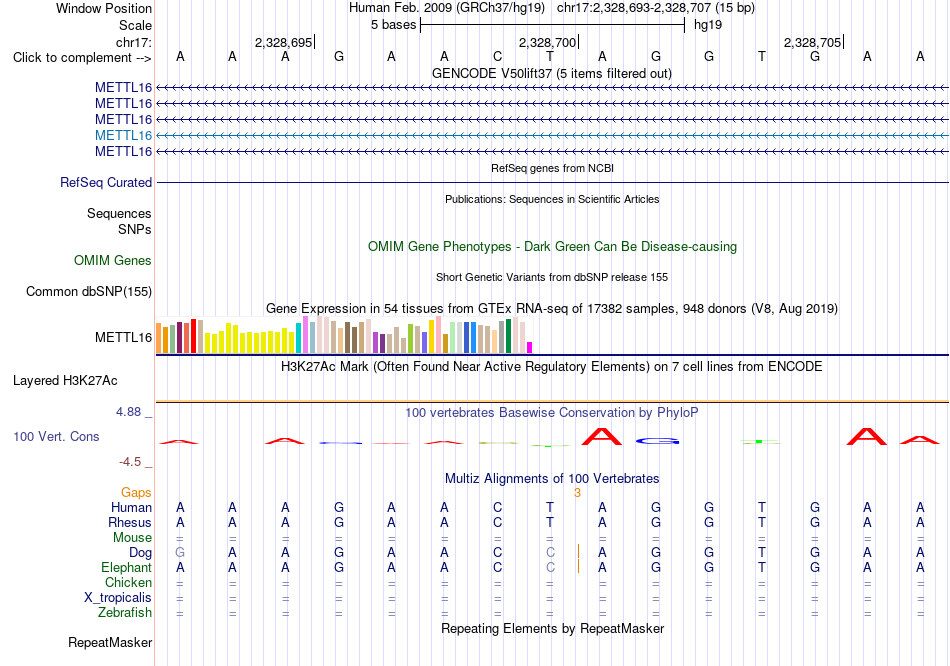This screenshot has height=666, width=950.
Task: Click the magenta last bar in GTEx chart
Action: coord(530,347)
